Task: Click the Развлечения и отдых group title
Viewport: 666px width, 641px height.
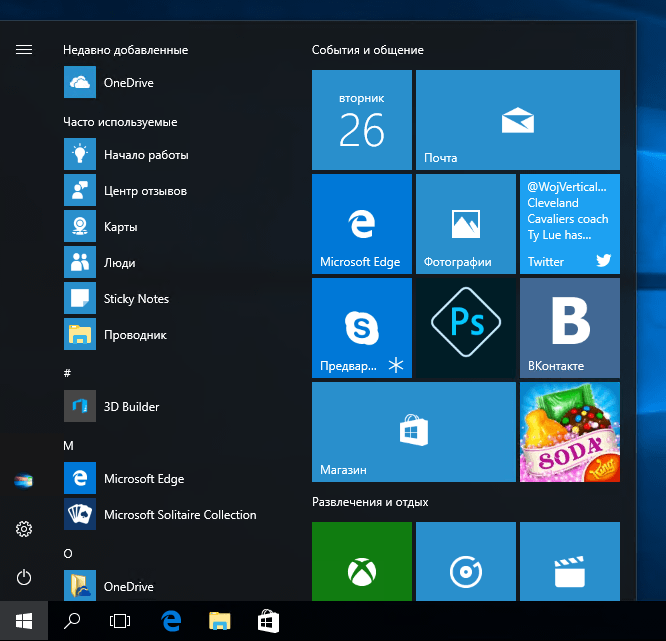Action: [x=370, y=502]
